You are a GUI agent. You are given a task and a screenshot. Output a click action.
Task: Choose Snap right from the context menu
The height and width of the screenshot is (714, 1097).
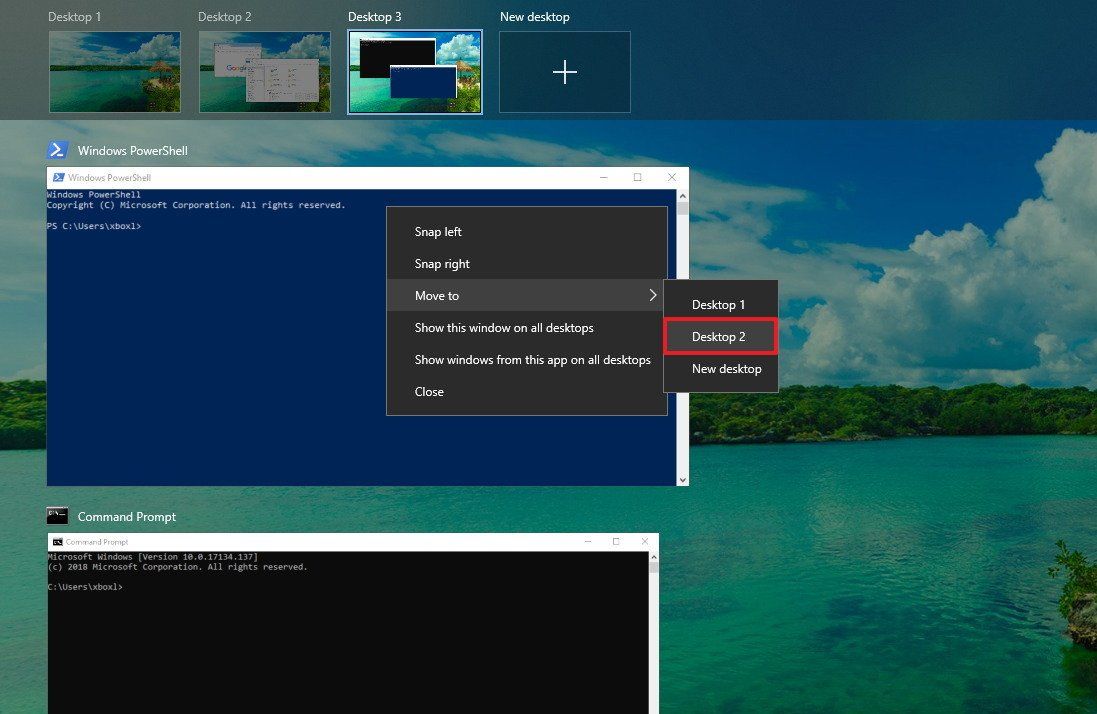click(526, 264)
